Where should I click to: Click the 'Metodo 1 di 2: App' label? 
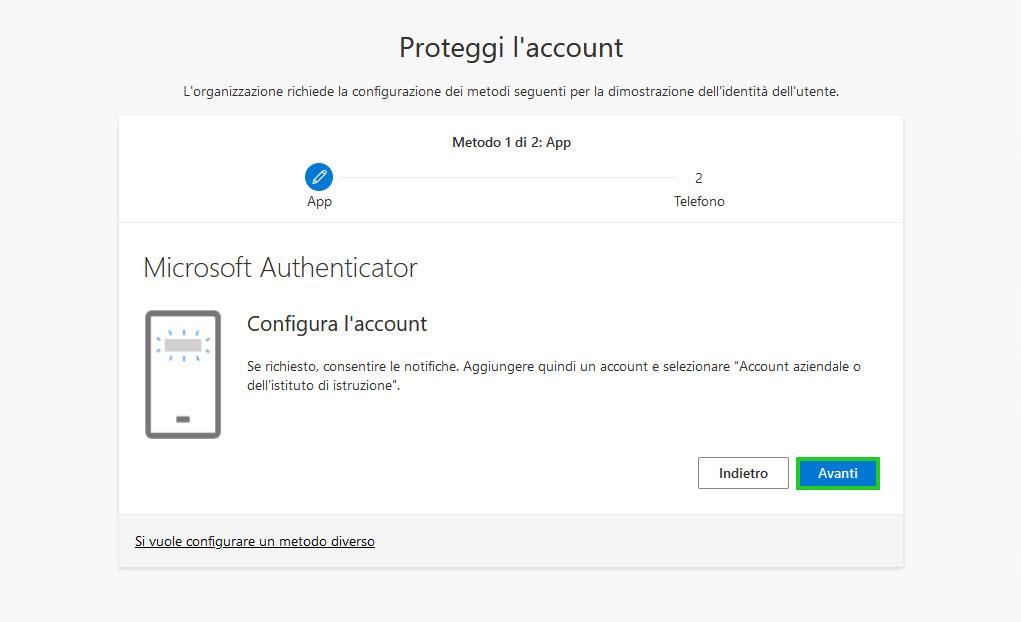[x=511, y=142]
